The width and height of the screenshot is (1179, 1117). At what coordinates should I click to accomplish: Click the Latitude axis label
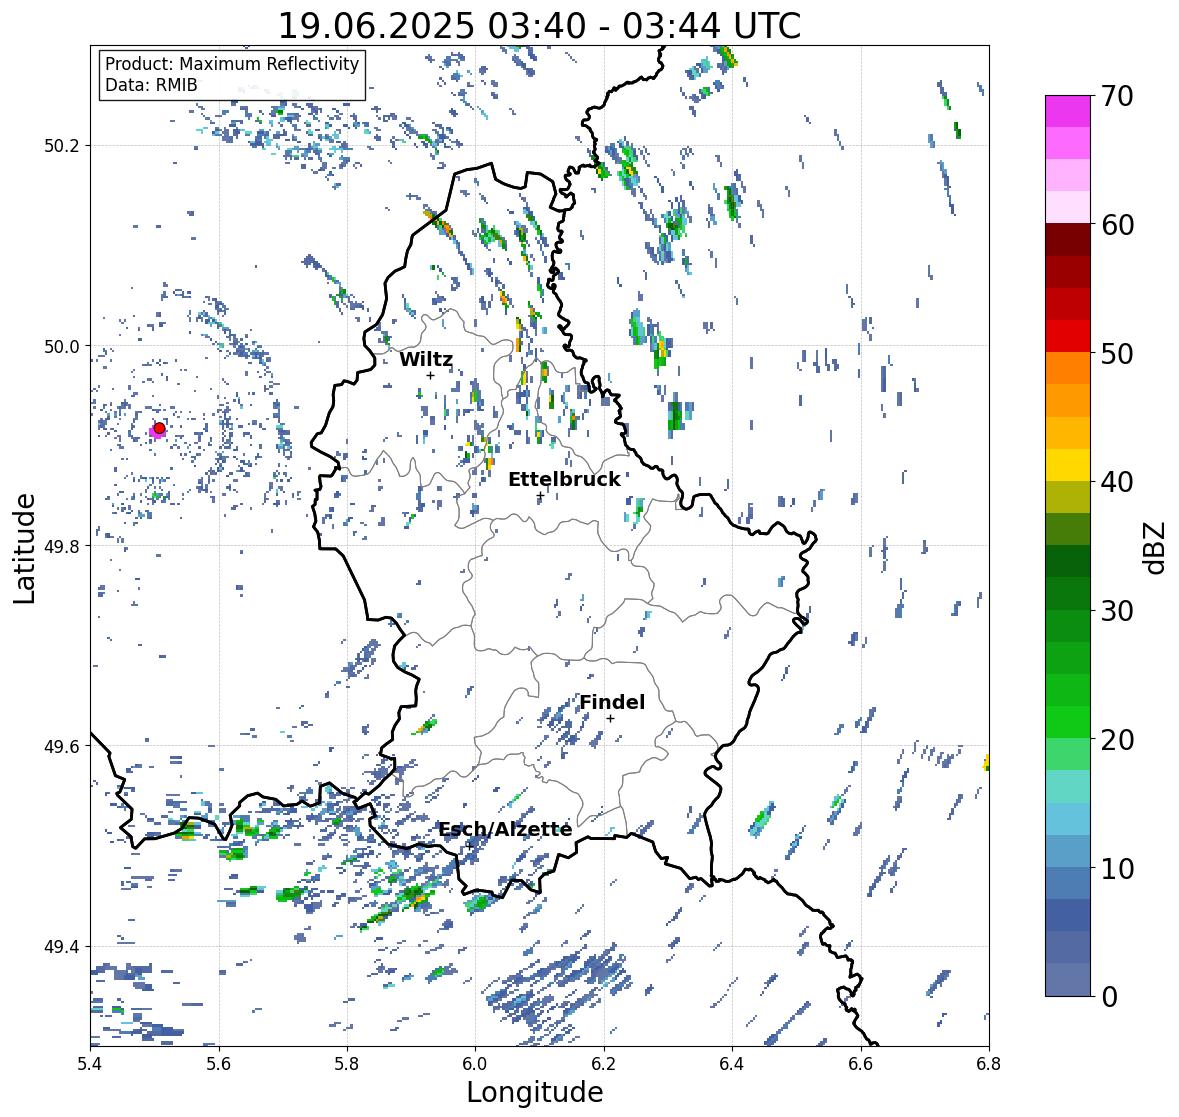pyautogui.click(x=24, y=548)
